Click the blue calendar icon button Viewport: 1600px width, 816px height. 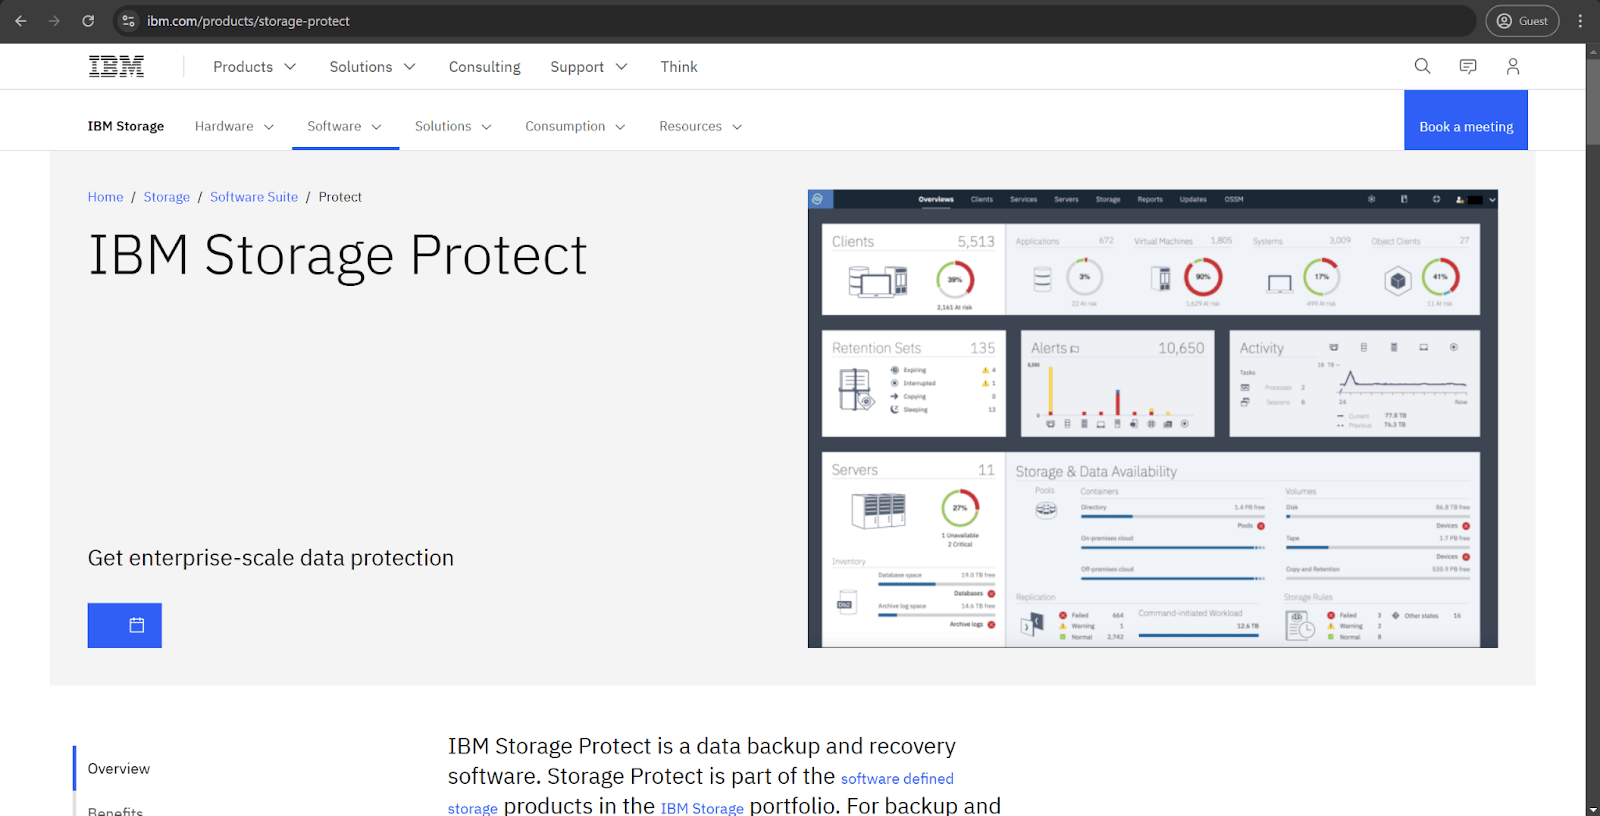coord(125,625)
